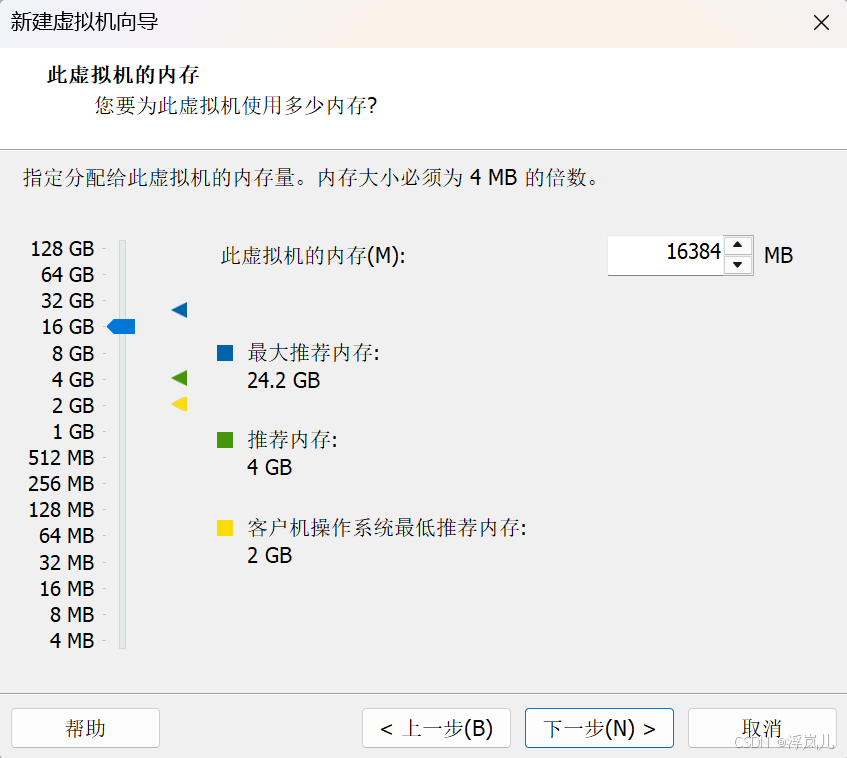Click the 8 GB scale label
Viewport: 847px width, 758px height.
tap(73, 353)
